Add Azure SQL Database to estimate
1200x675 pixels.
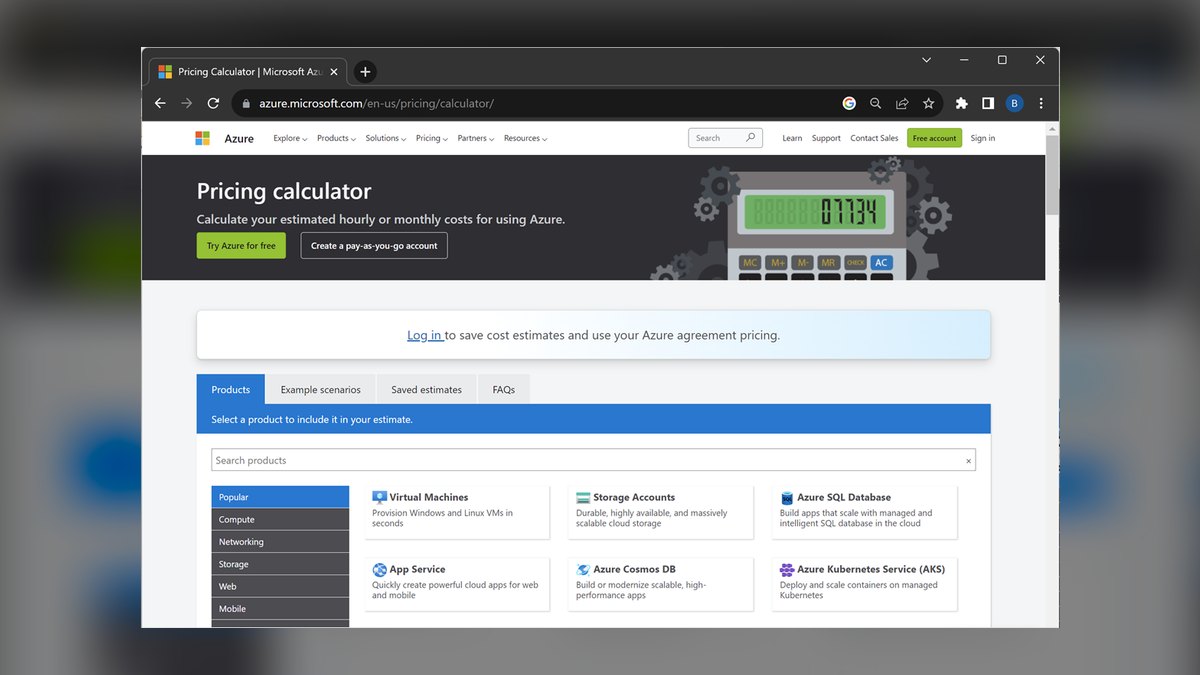(x=865, y=510)
